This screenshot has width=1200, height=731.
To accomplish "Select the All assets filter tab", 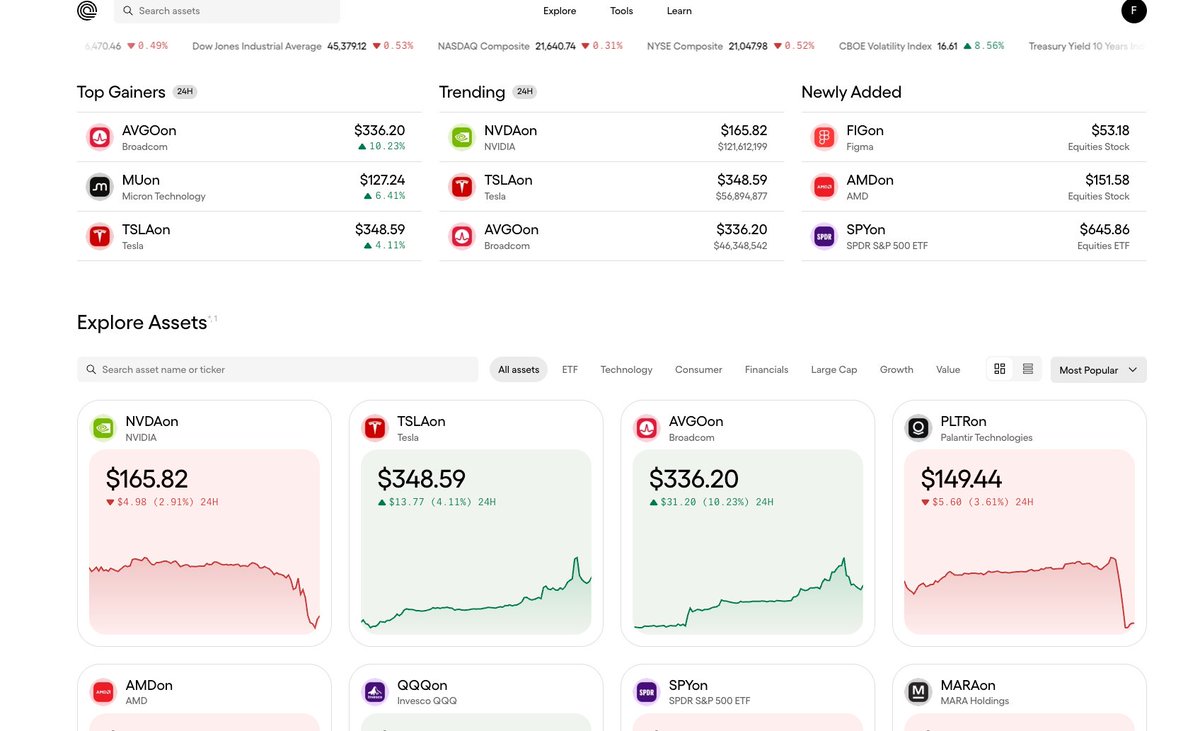I will tap(519, 370).
